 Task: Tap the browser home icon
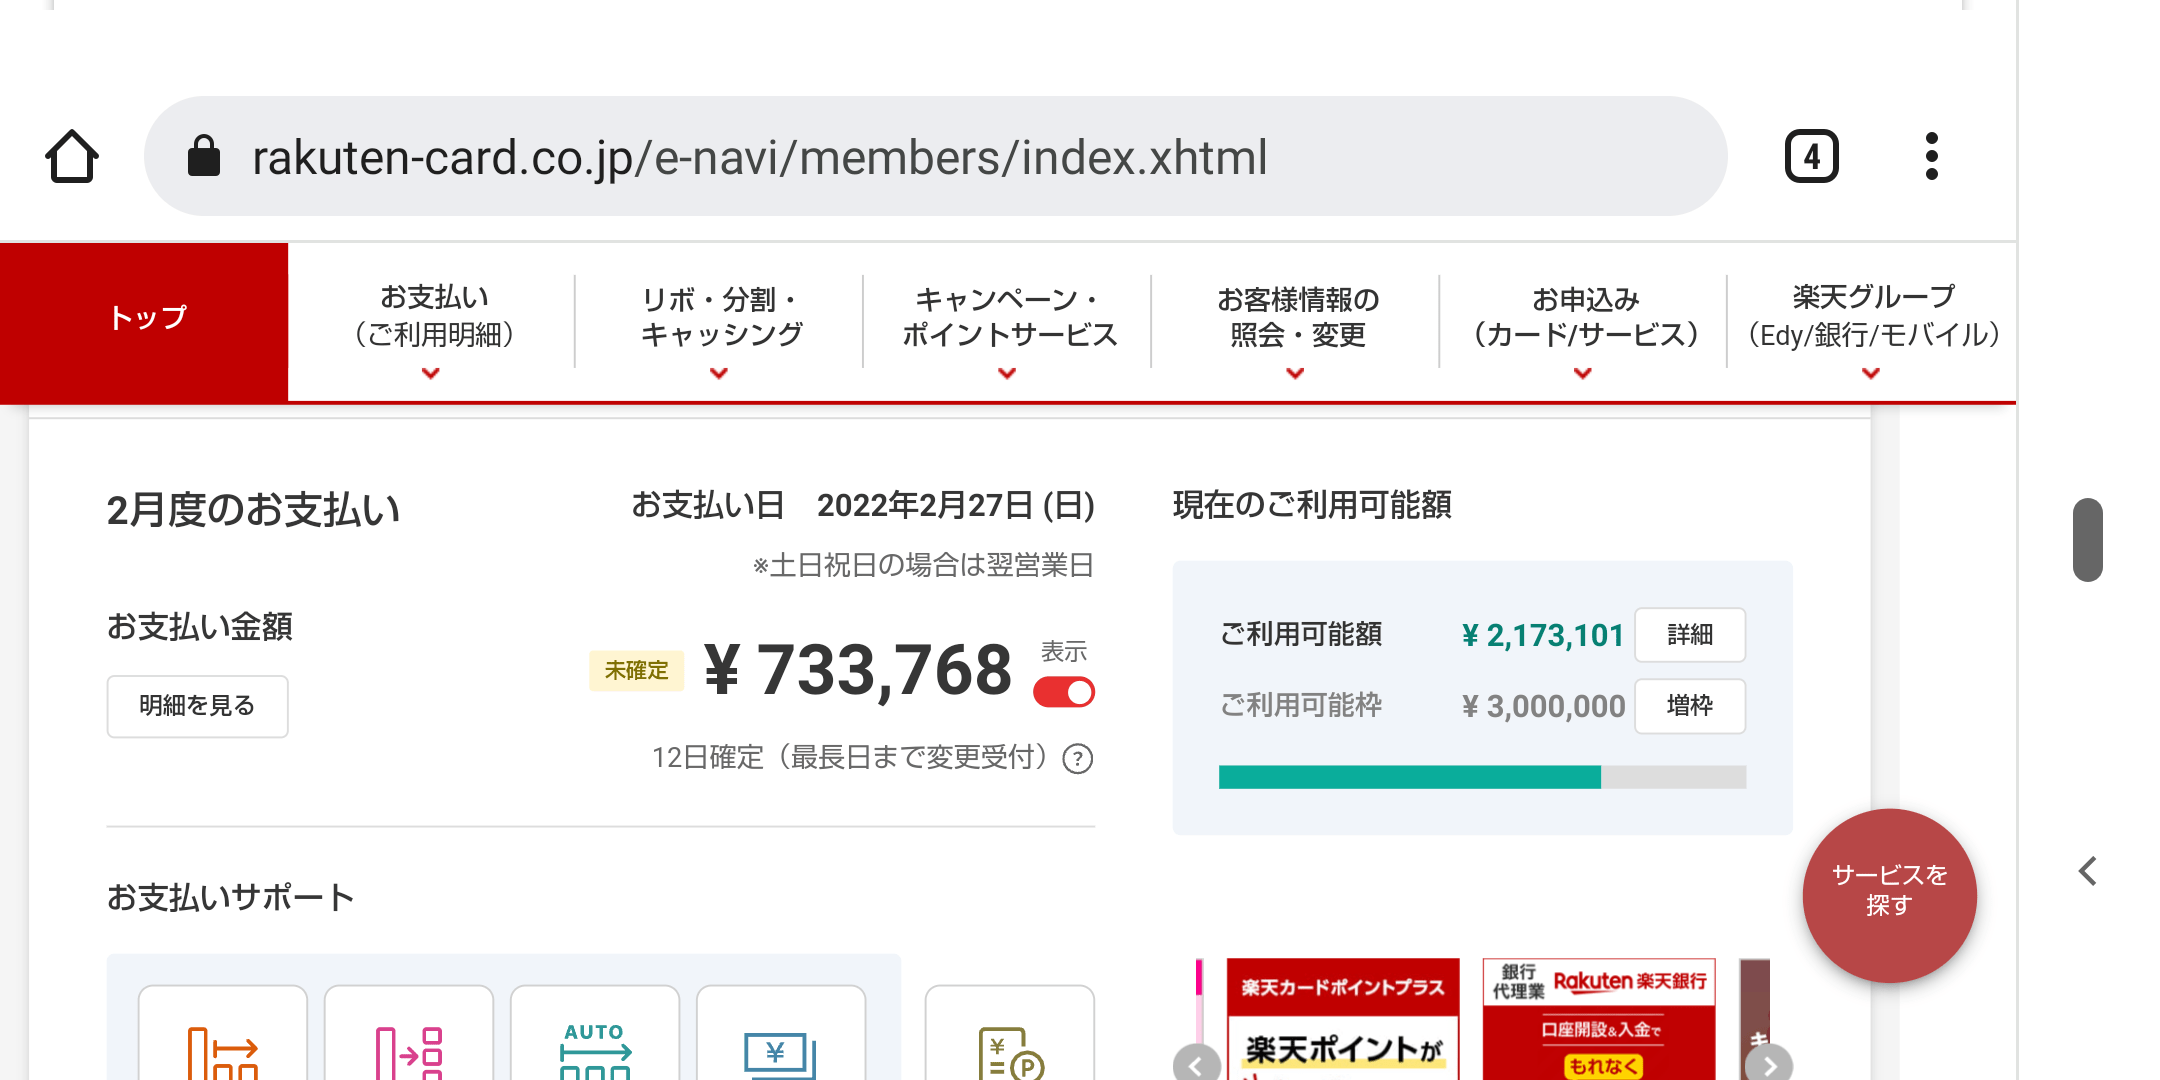[x=72, y=157]
